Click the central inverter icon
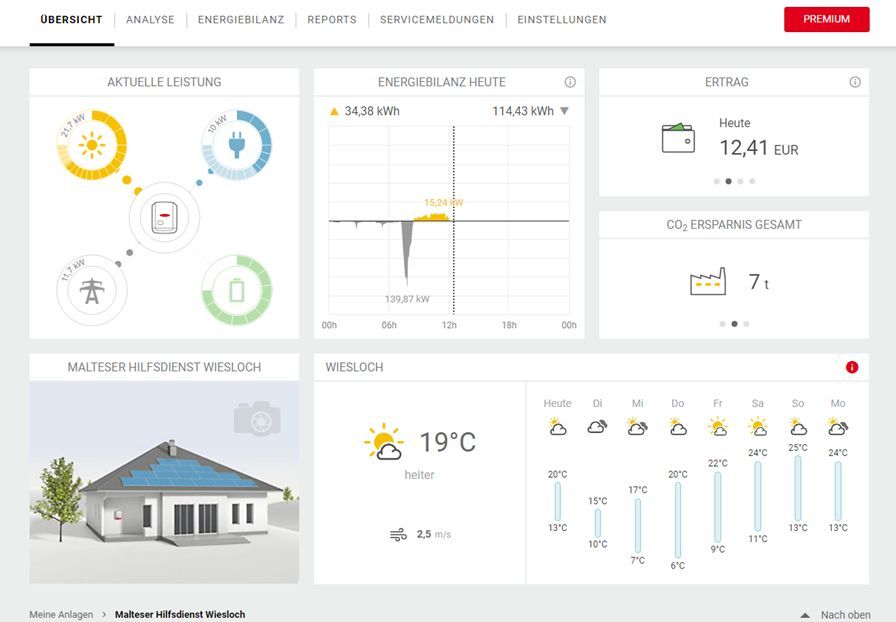896x622 pixels. coord(165,218)
